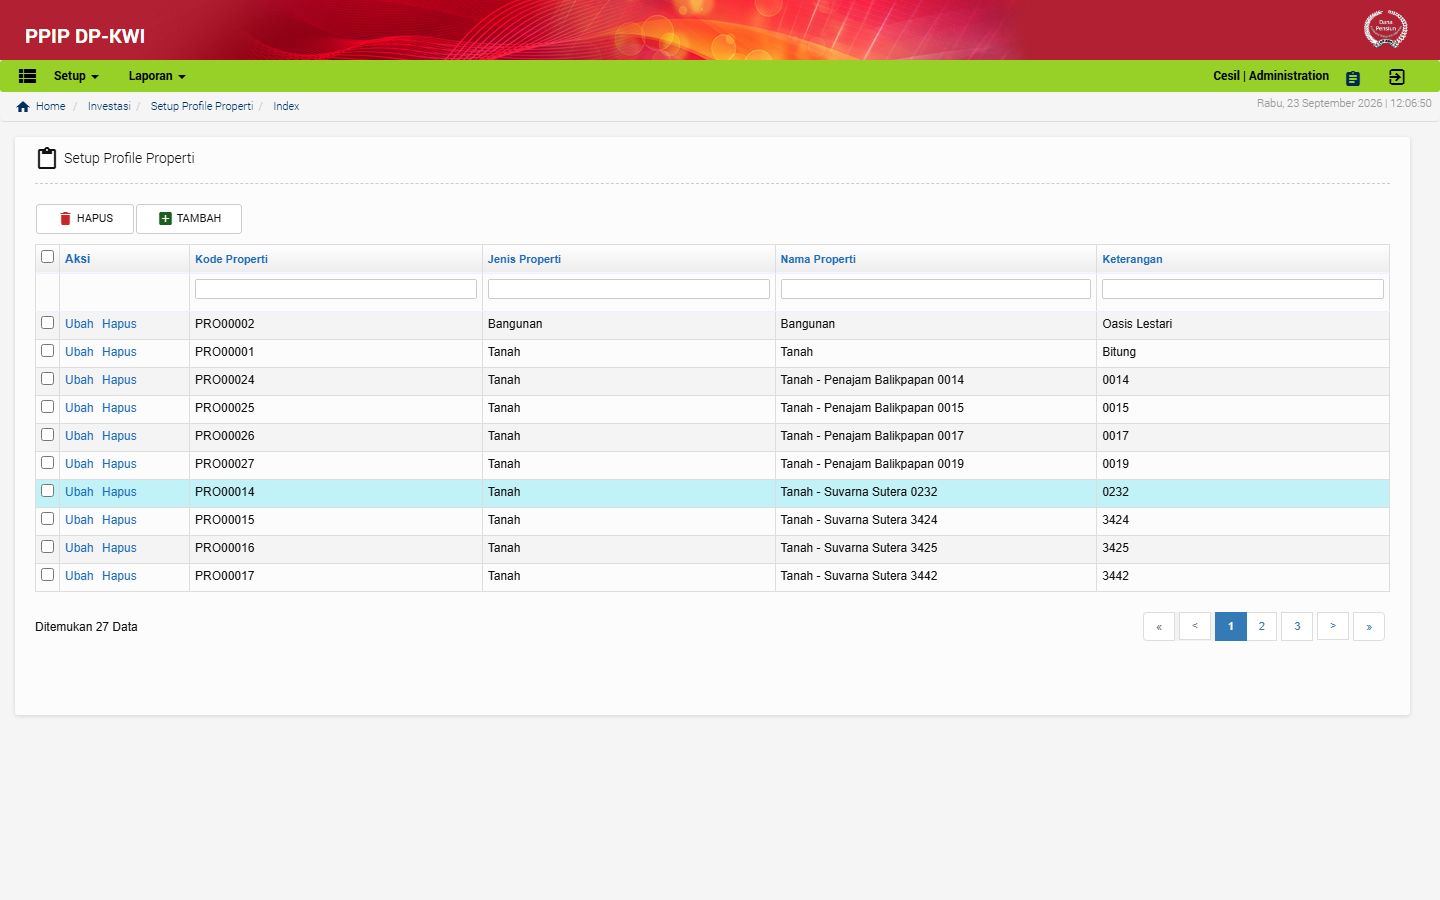This screenshot has height=900, width=1440.
Task: Jump to last page button
Action: point(1369,626)
